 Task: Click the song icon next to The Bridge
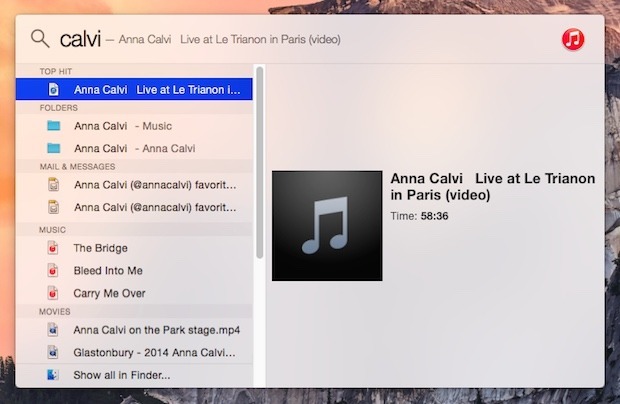click(54, 248)
